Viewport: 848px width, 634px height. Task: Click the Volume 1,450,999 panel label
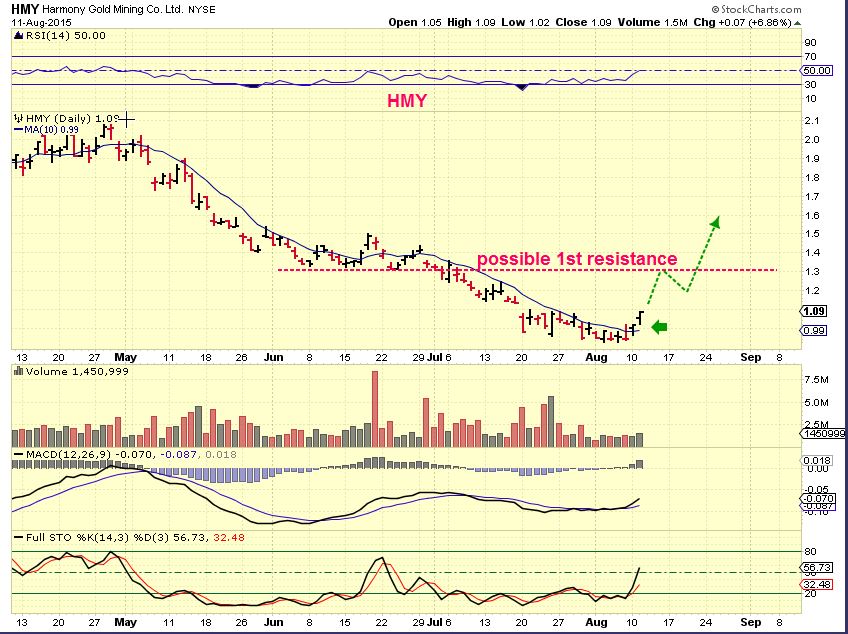pos(76,372)
